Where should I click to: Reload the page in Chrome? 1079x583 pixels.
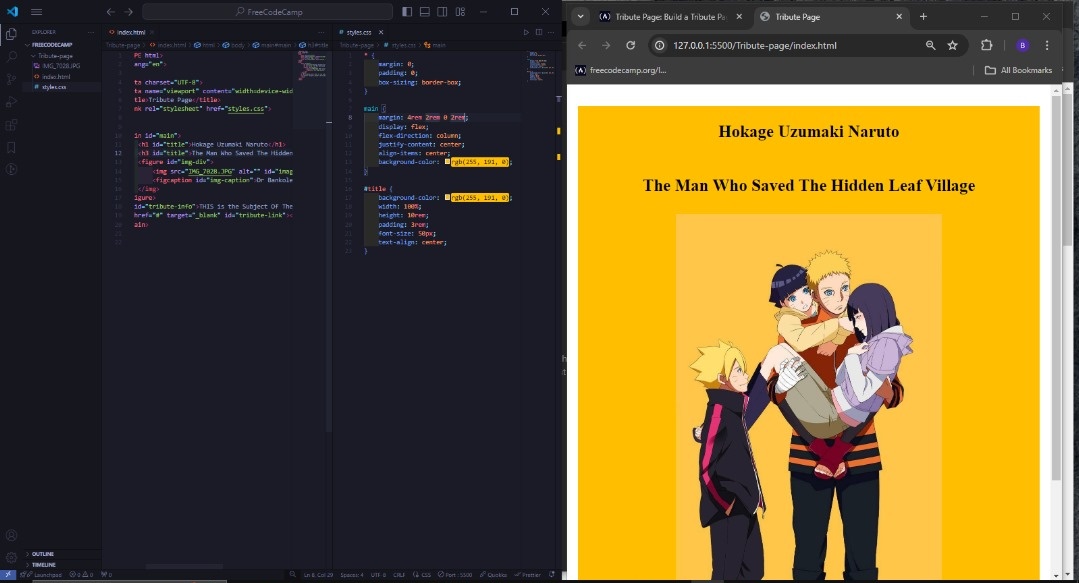pos(630,45)
